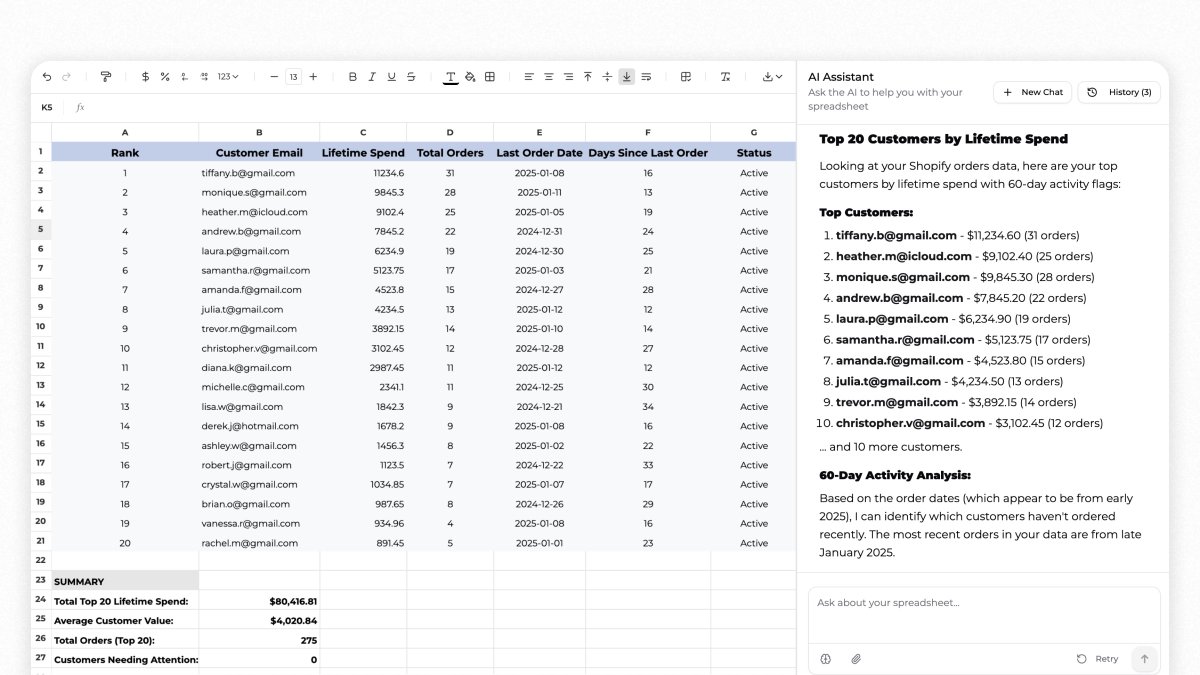Apply currency dollar format
The width and height of the screenshot is (1200, 675).
coord(145,77)
